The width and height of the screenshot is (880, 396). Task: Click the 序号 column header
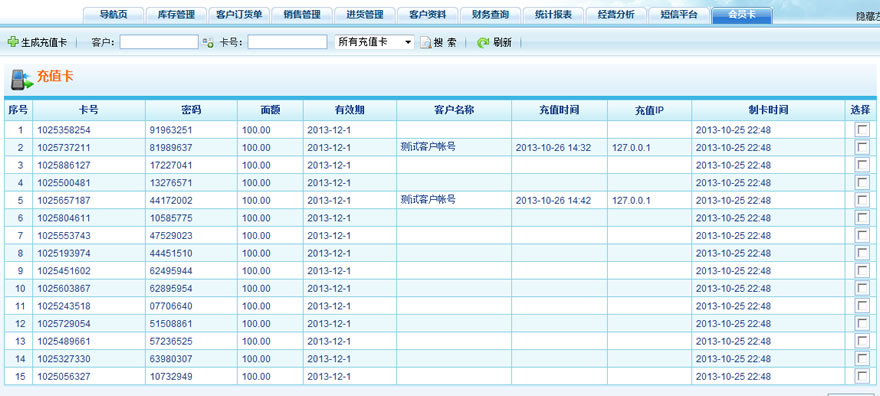pos(19,110)
